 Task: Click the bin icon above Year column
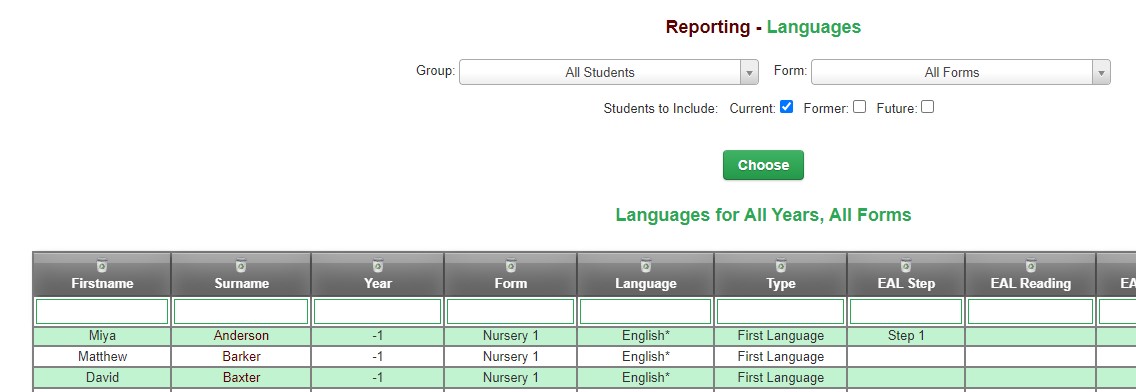[377, 266]
